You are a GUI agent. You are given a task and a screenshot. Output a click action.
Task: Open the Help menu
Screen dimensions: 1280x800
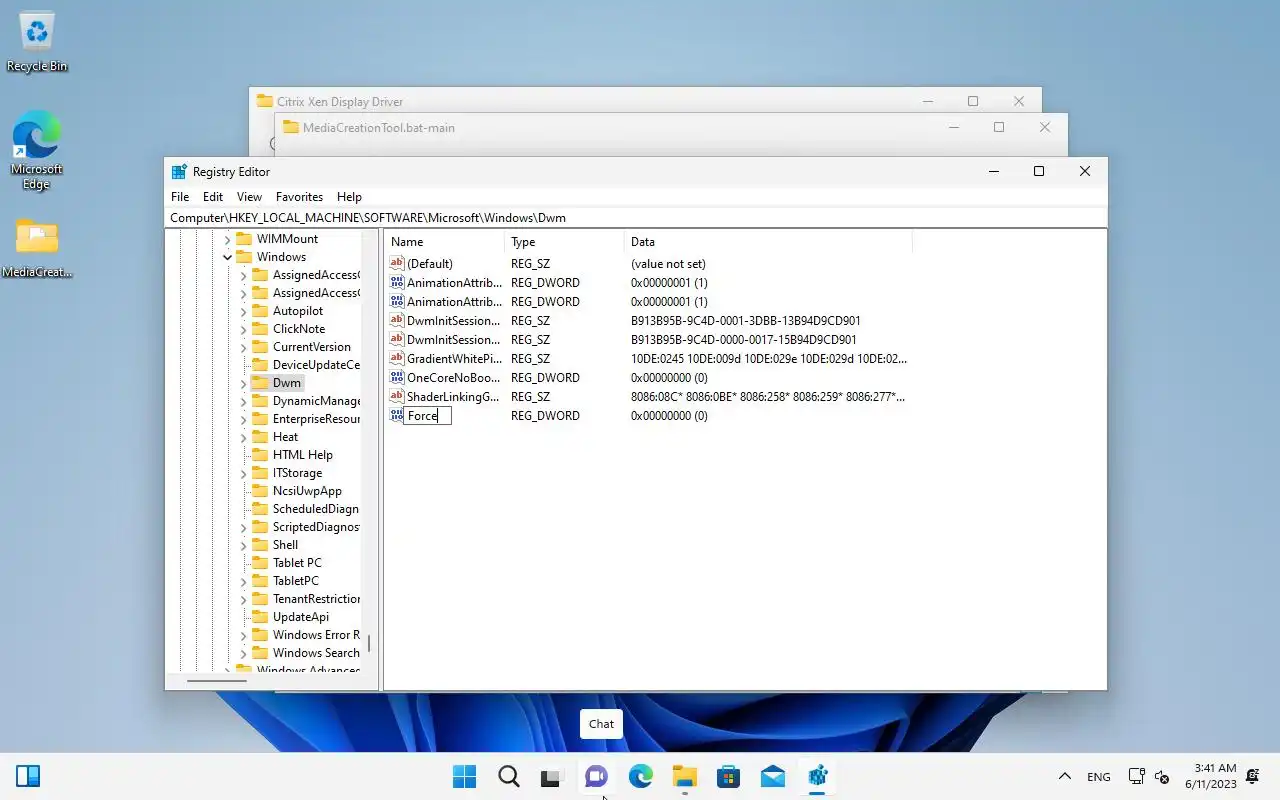click(349, 197)
